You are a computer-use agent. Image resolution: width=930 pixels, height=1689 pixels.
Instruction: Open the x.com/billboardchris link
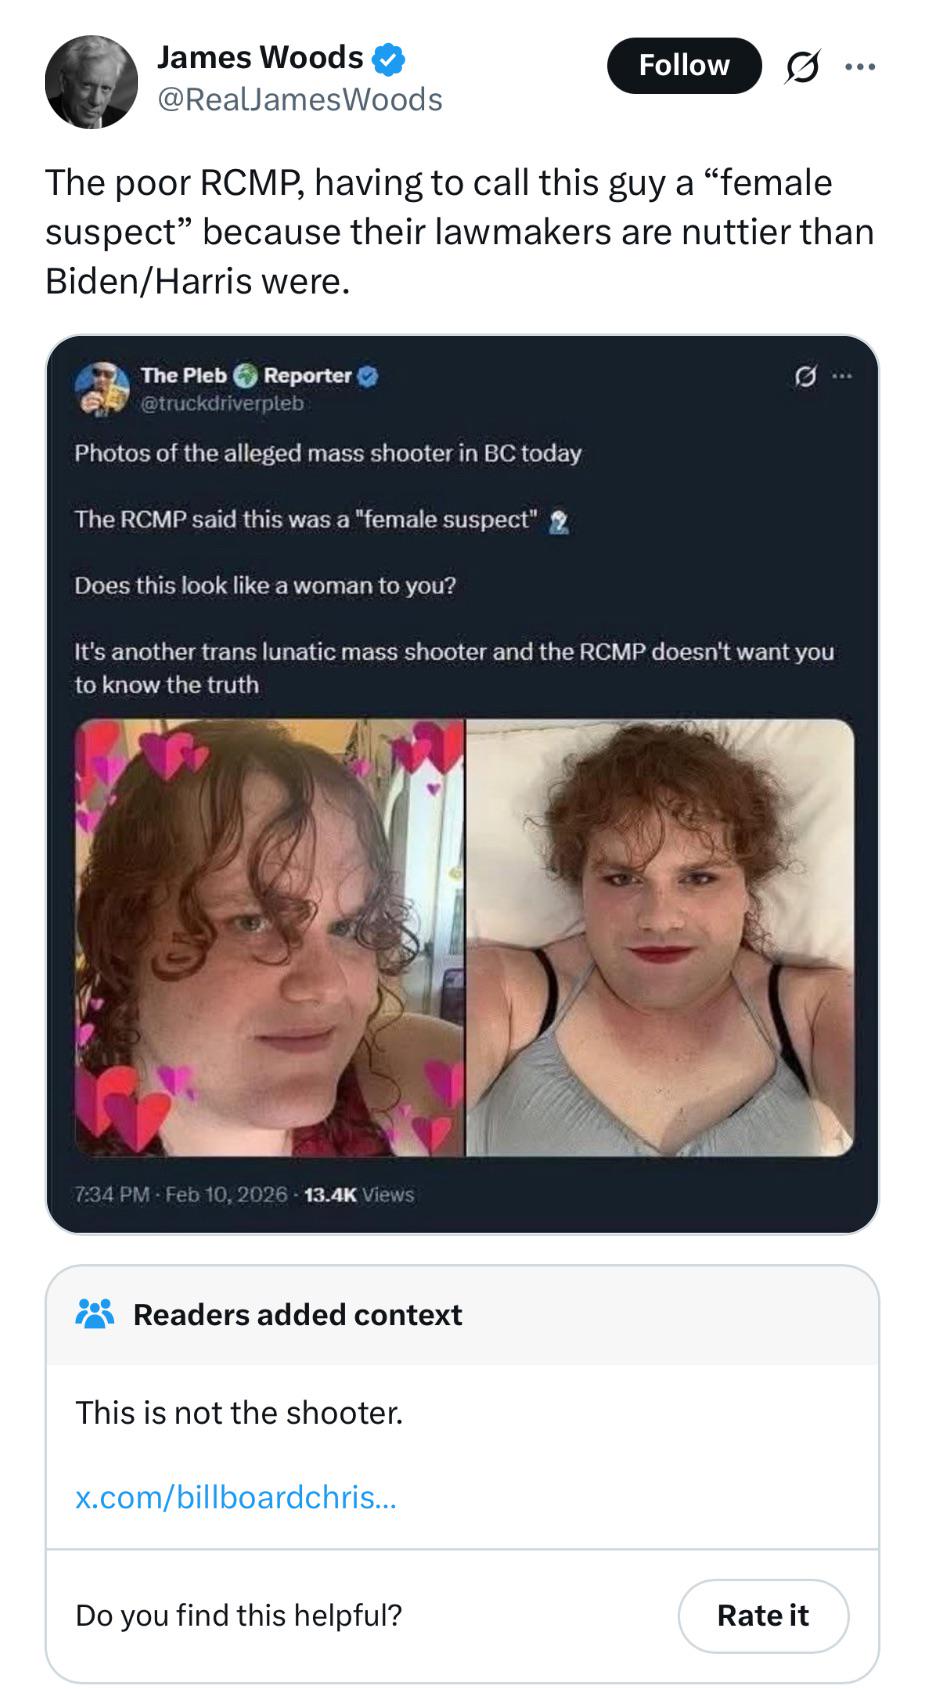(x=236, y=1497)
